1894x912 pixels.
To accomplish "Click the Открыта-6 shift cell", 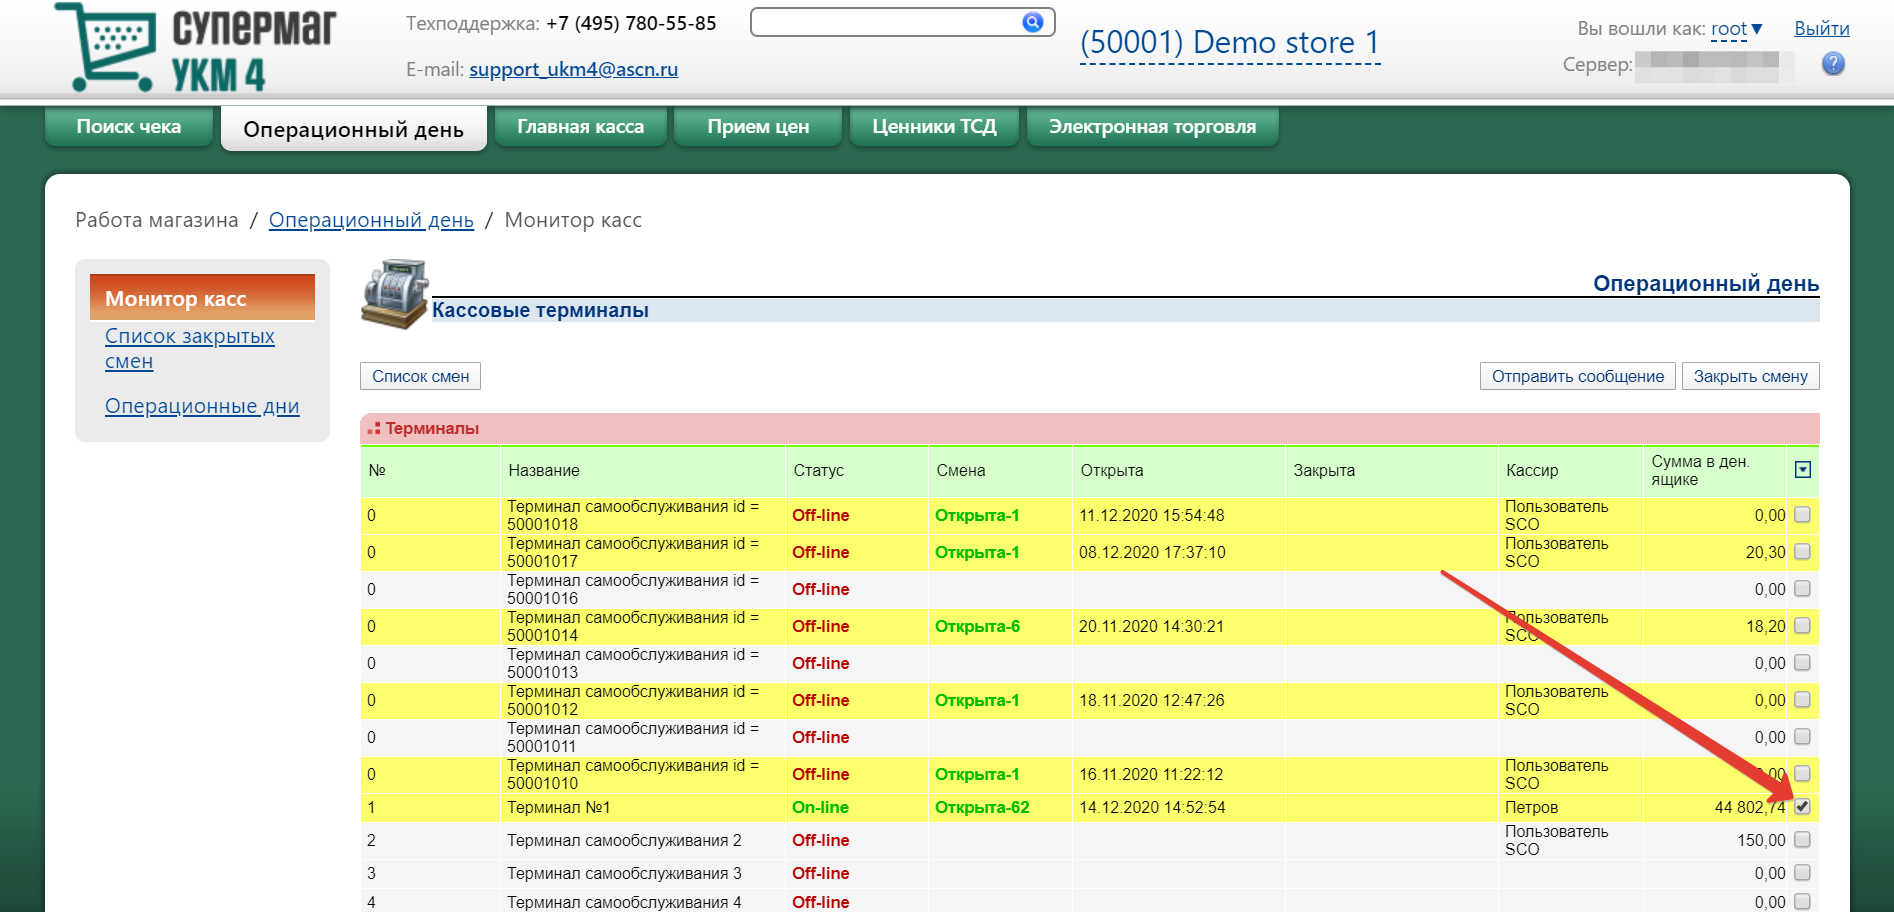I will pyautogui.click(x=977, y=626).
